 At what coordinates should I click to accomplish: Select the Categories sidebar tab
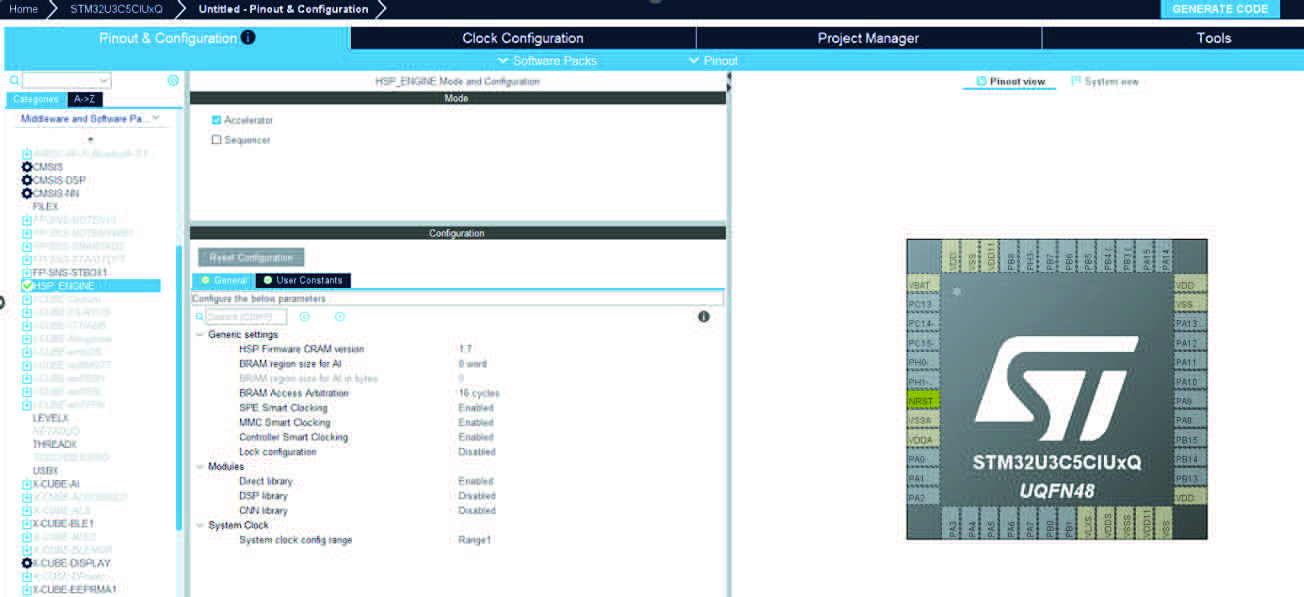click(36, 100)
